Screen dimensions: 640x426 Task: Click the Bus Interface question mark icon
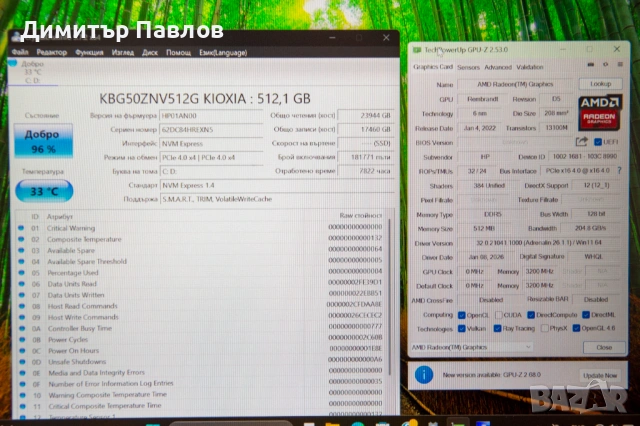[620, 171]
